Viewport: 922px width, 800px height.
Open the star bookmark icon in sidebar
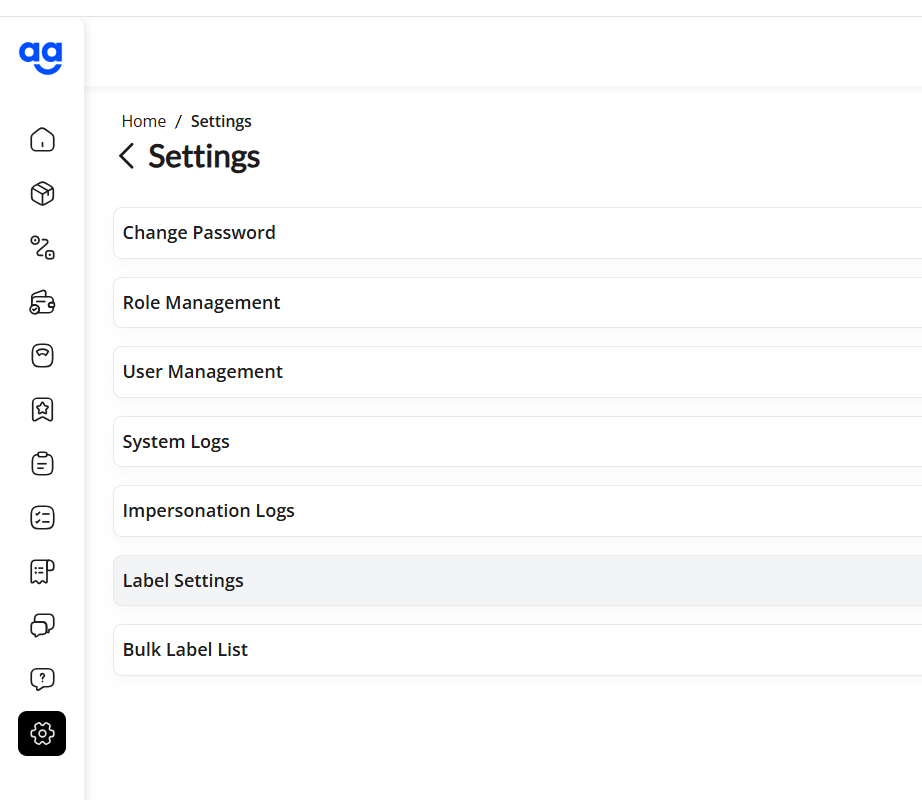(x=42, y=410)
